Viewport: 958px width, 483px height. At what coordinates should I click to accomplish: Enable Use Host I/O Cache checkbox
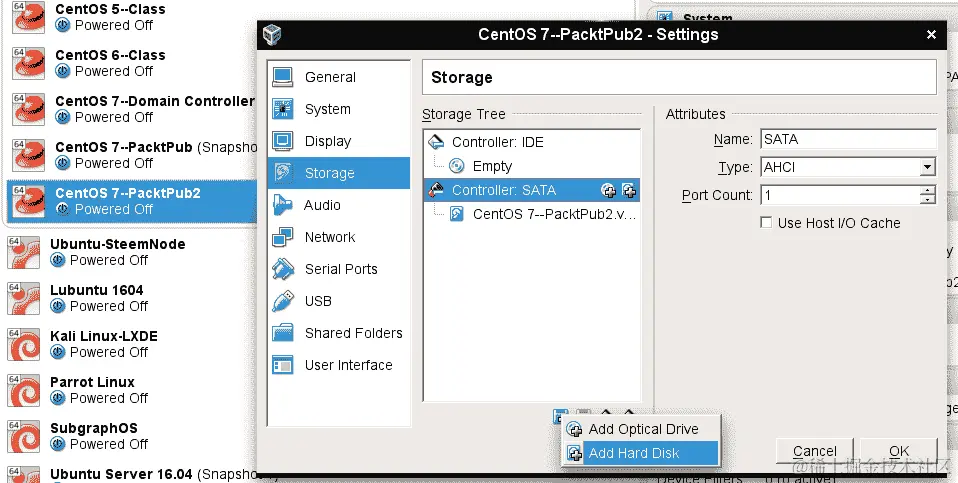click(766, 223)
